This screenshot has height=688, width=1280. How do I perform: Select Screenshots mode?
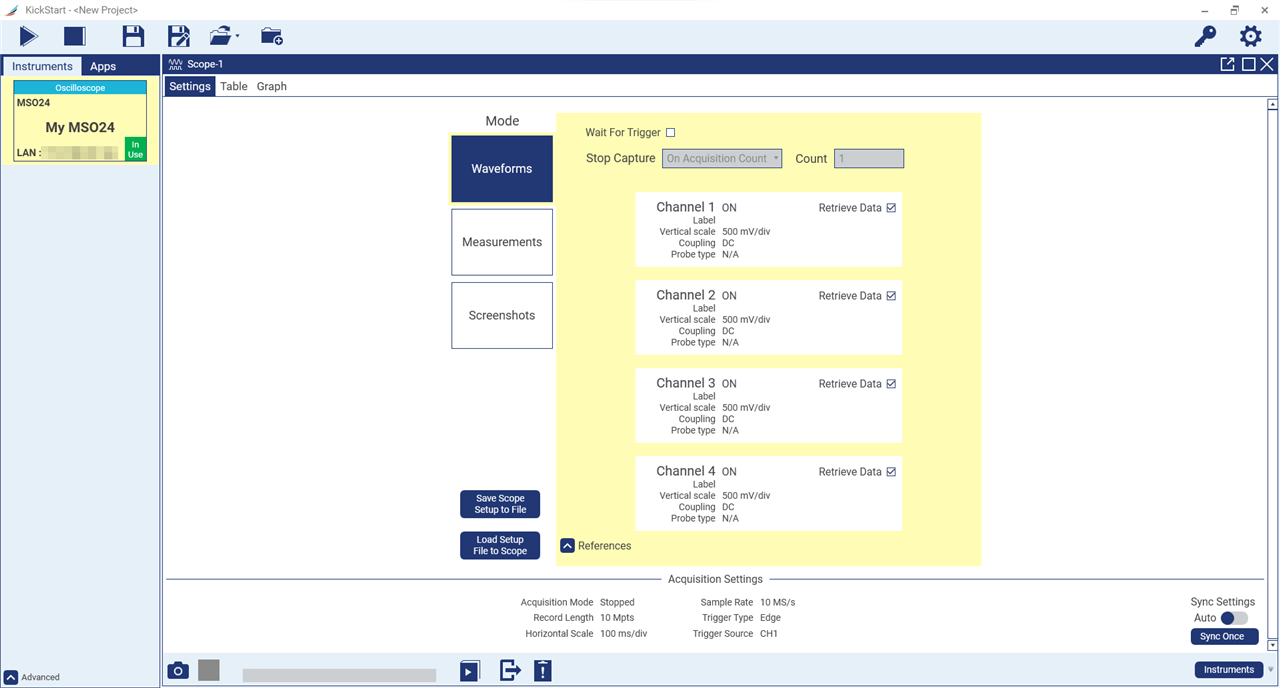502,315
